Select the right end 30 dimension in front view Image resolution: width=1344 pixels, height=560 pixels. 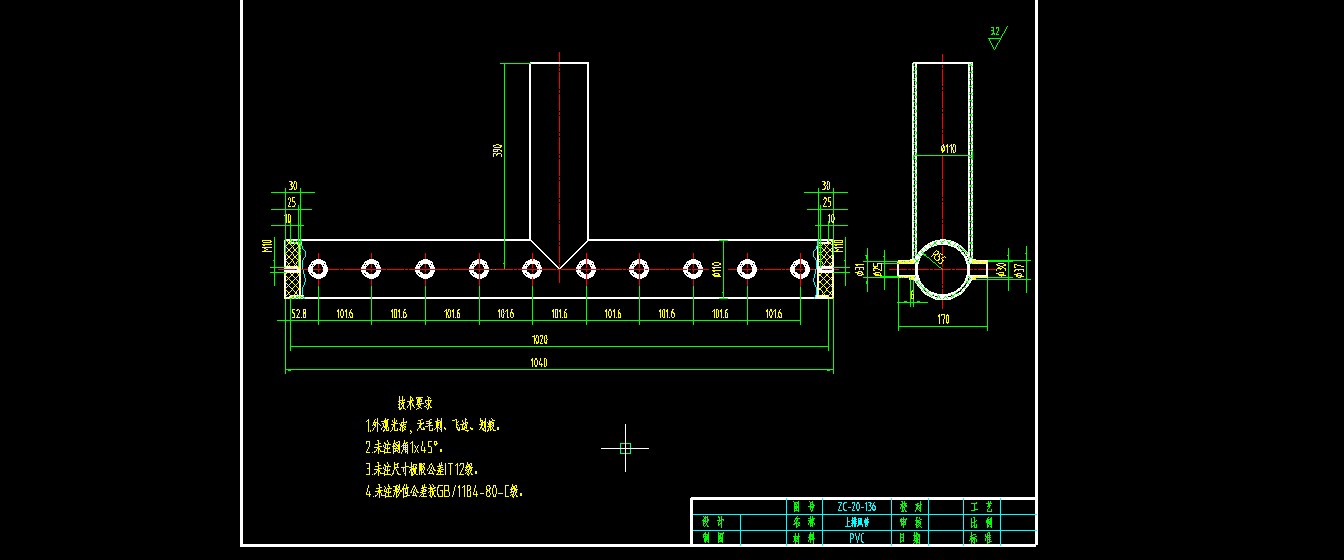point(826,186)
